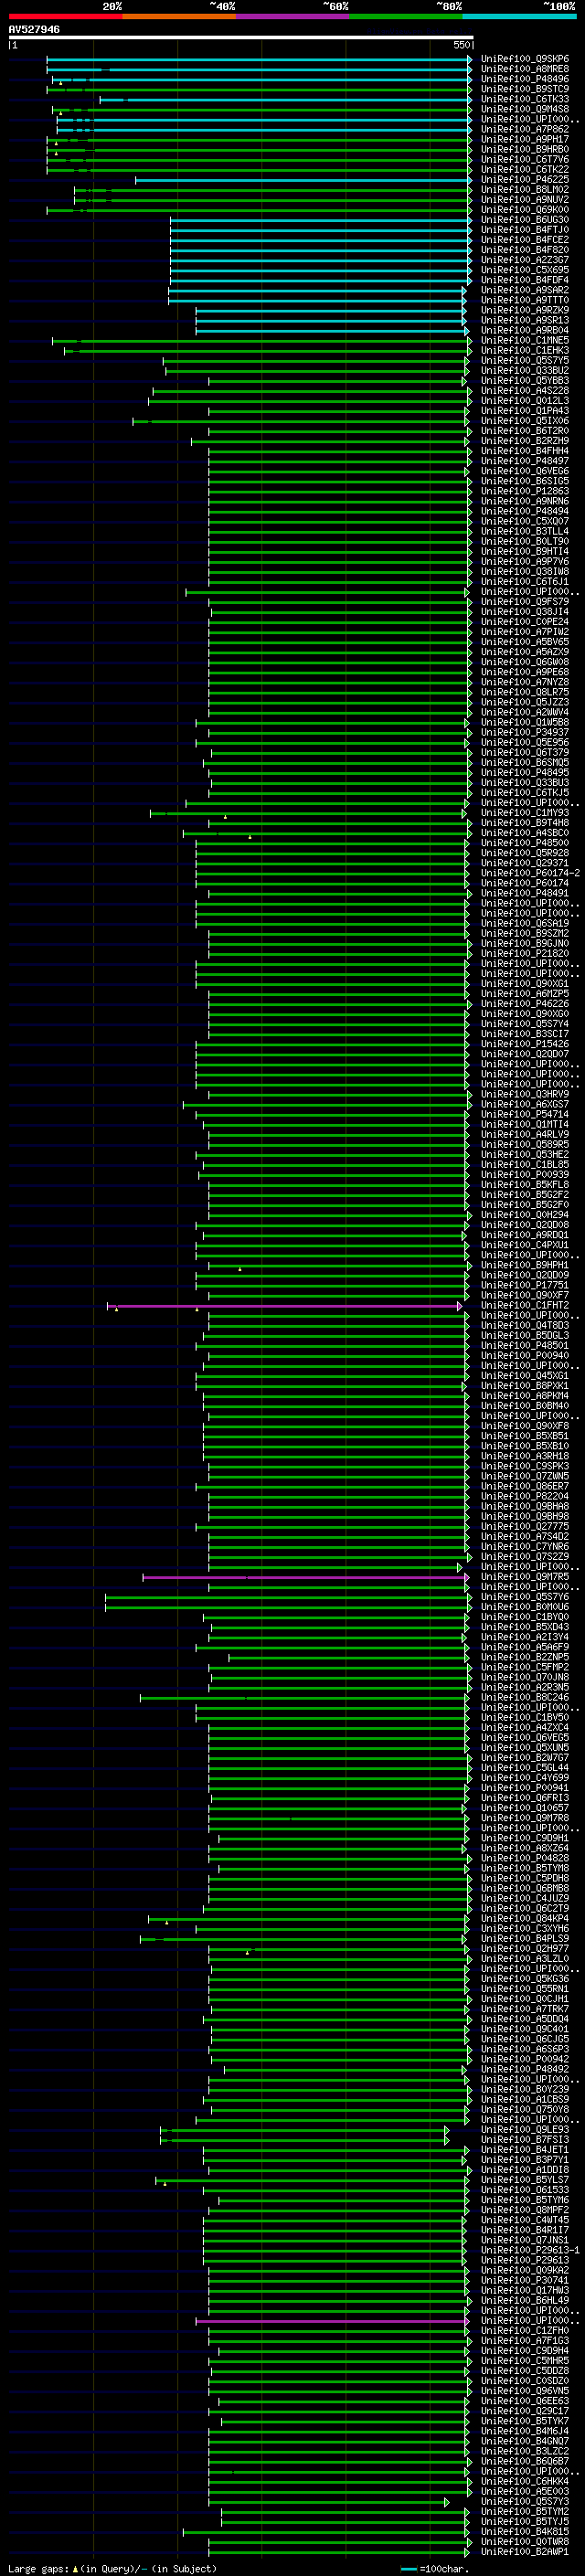Click the red 20% identity legend segment
585x2576 pixels.
[x=65, y=17]
